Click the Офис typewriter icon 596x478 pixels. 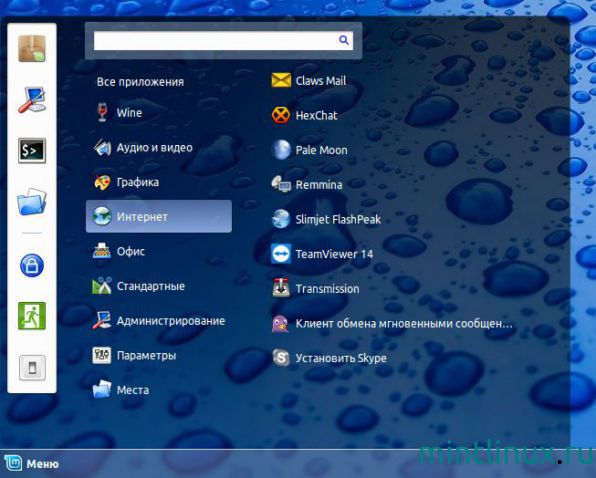102,251
